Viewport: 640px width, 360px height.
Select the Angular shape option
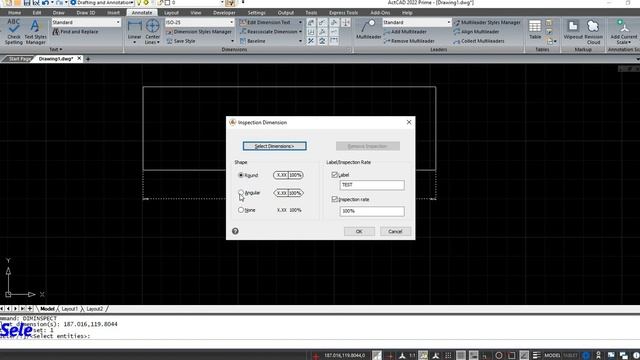241,192
